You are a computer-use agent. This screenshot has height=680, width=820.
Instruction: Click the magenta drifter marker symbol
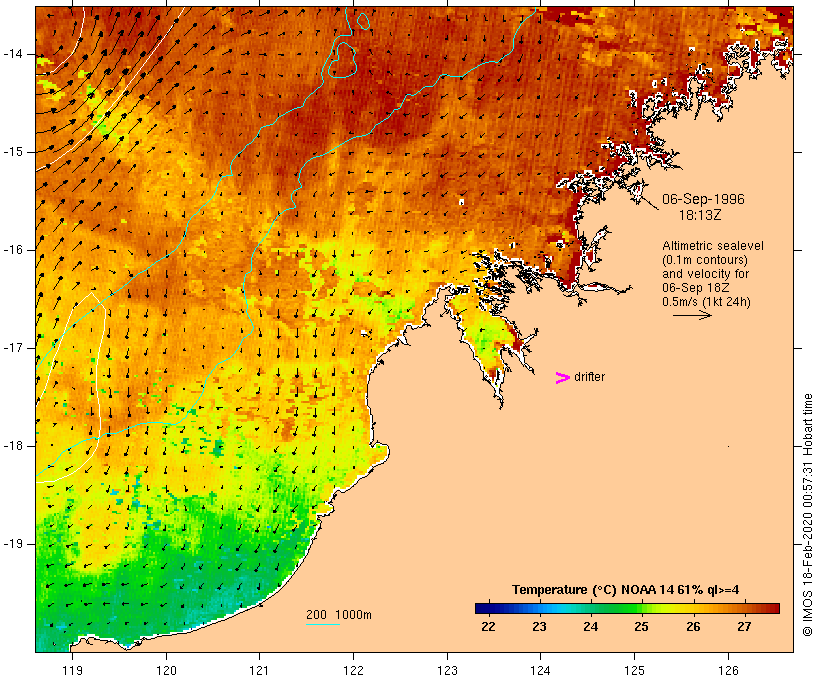point(563,378)
